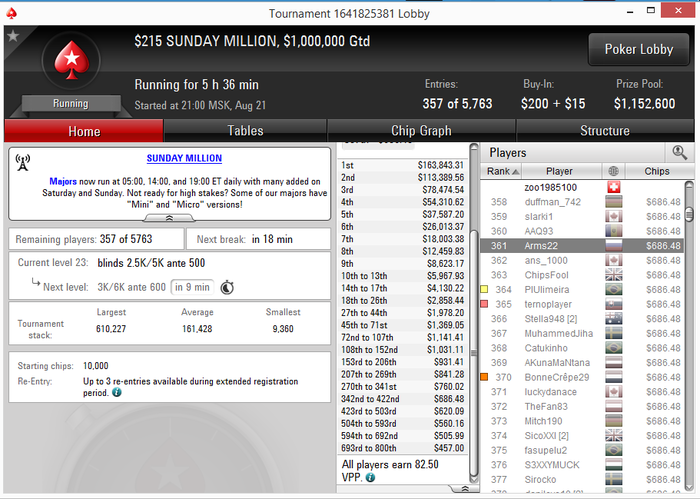
Task: Switch to the Tables tab
Action: (x=245, y=131)
